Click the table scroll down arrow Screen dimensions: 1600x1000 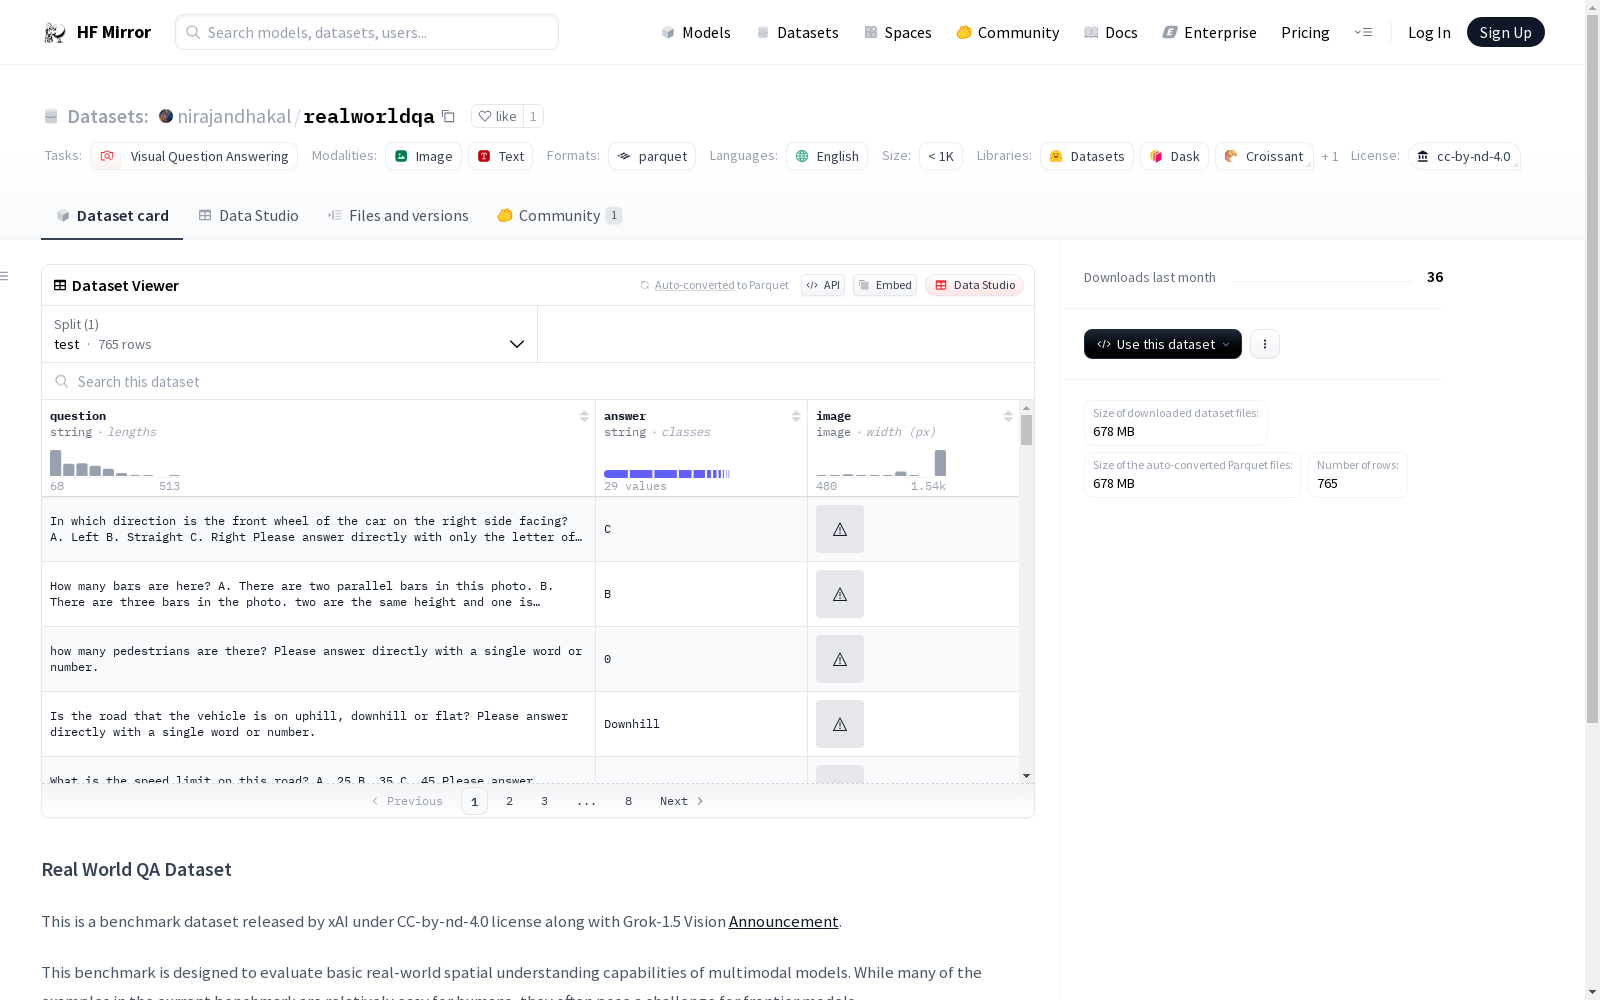[1026, 776]
